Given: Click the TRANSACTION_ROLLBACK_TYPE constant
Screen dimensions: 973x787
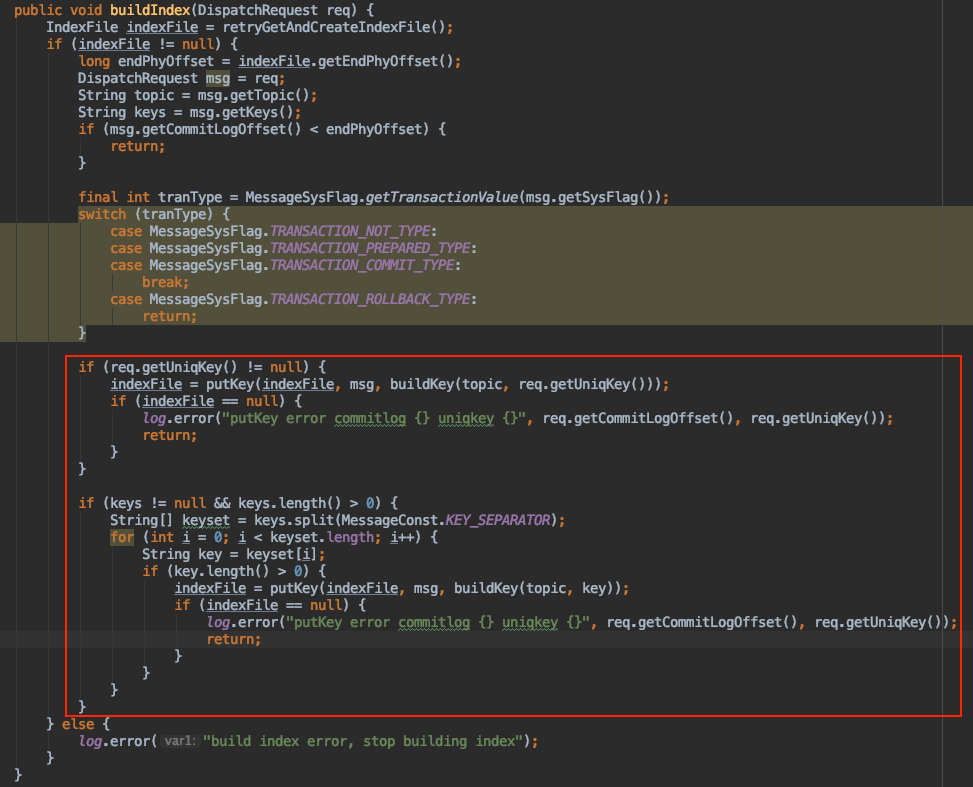Looking at the screenshot, I should click(370, 299).
